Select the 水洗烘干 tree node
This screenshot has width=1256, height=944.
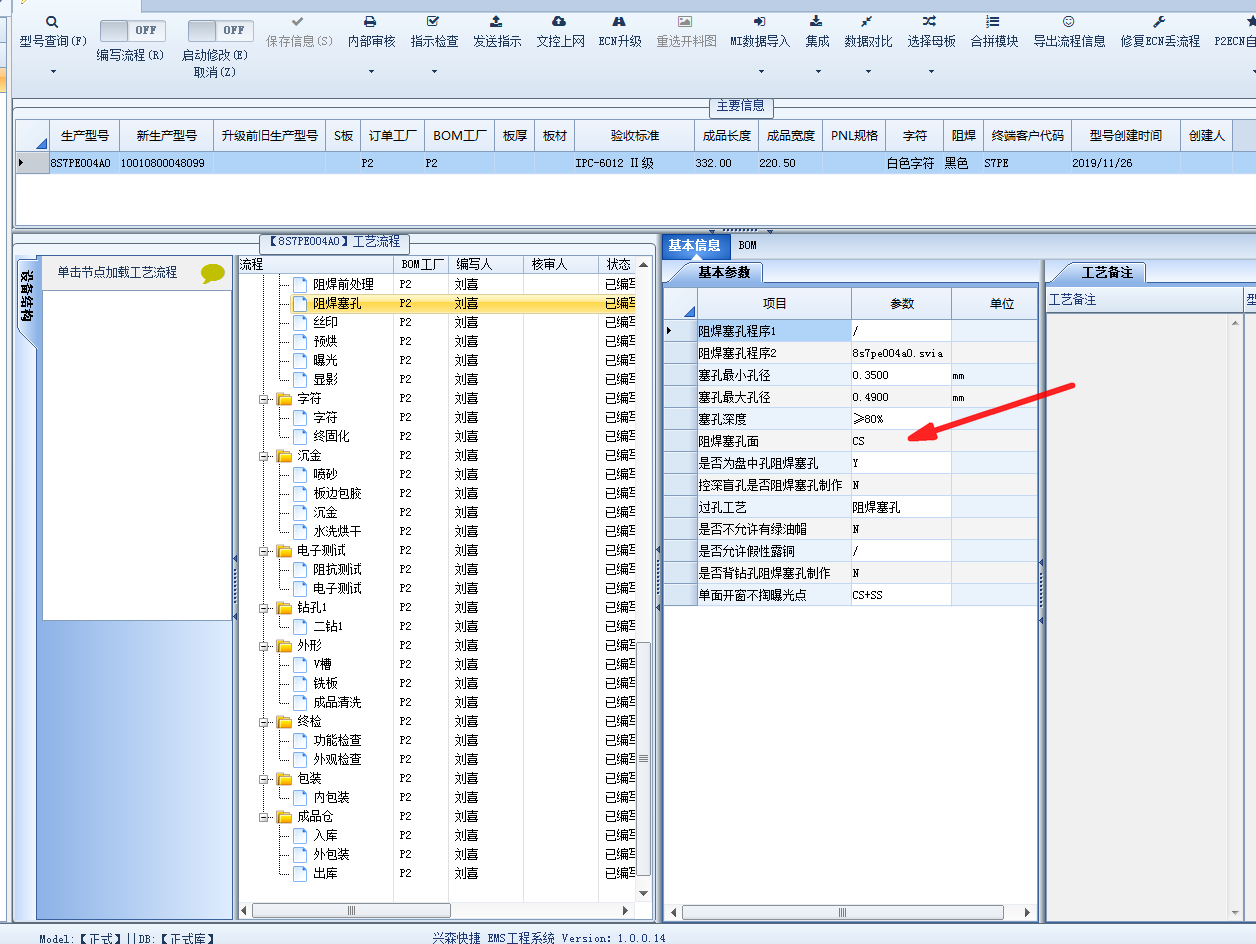click(x=337, y=532)
